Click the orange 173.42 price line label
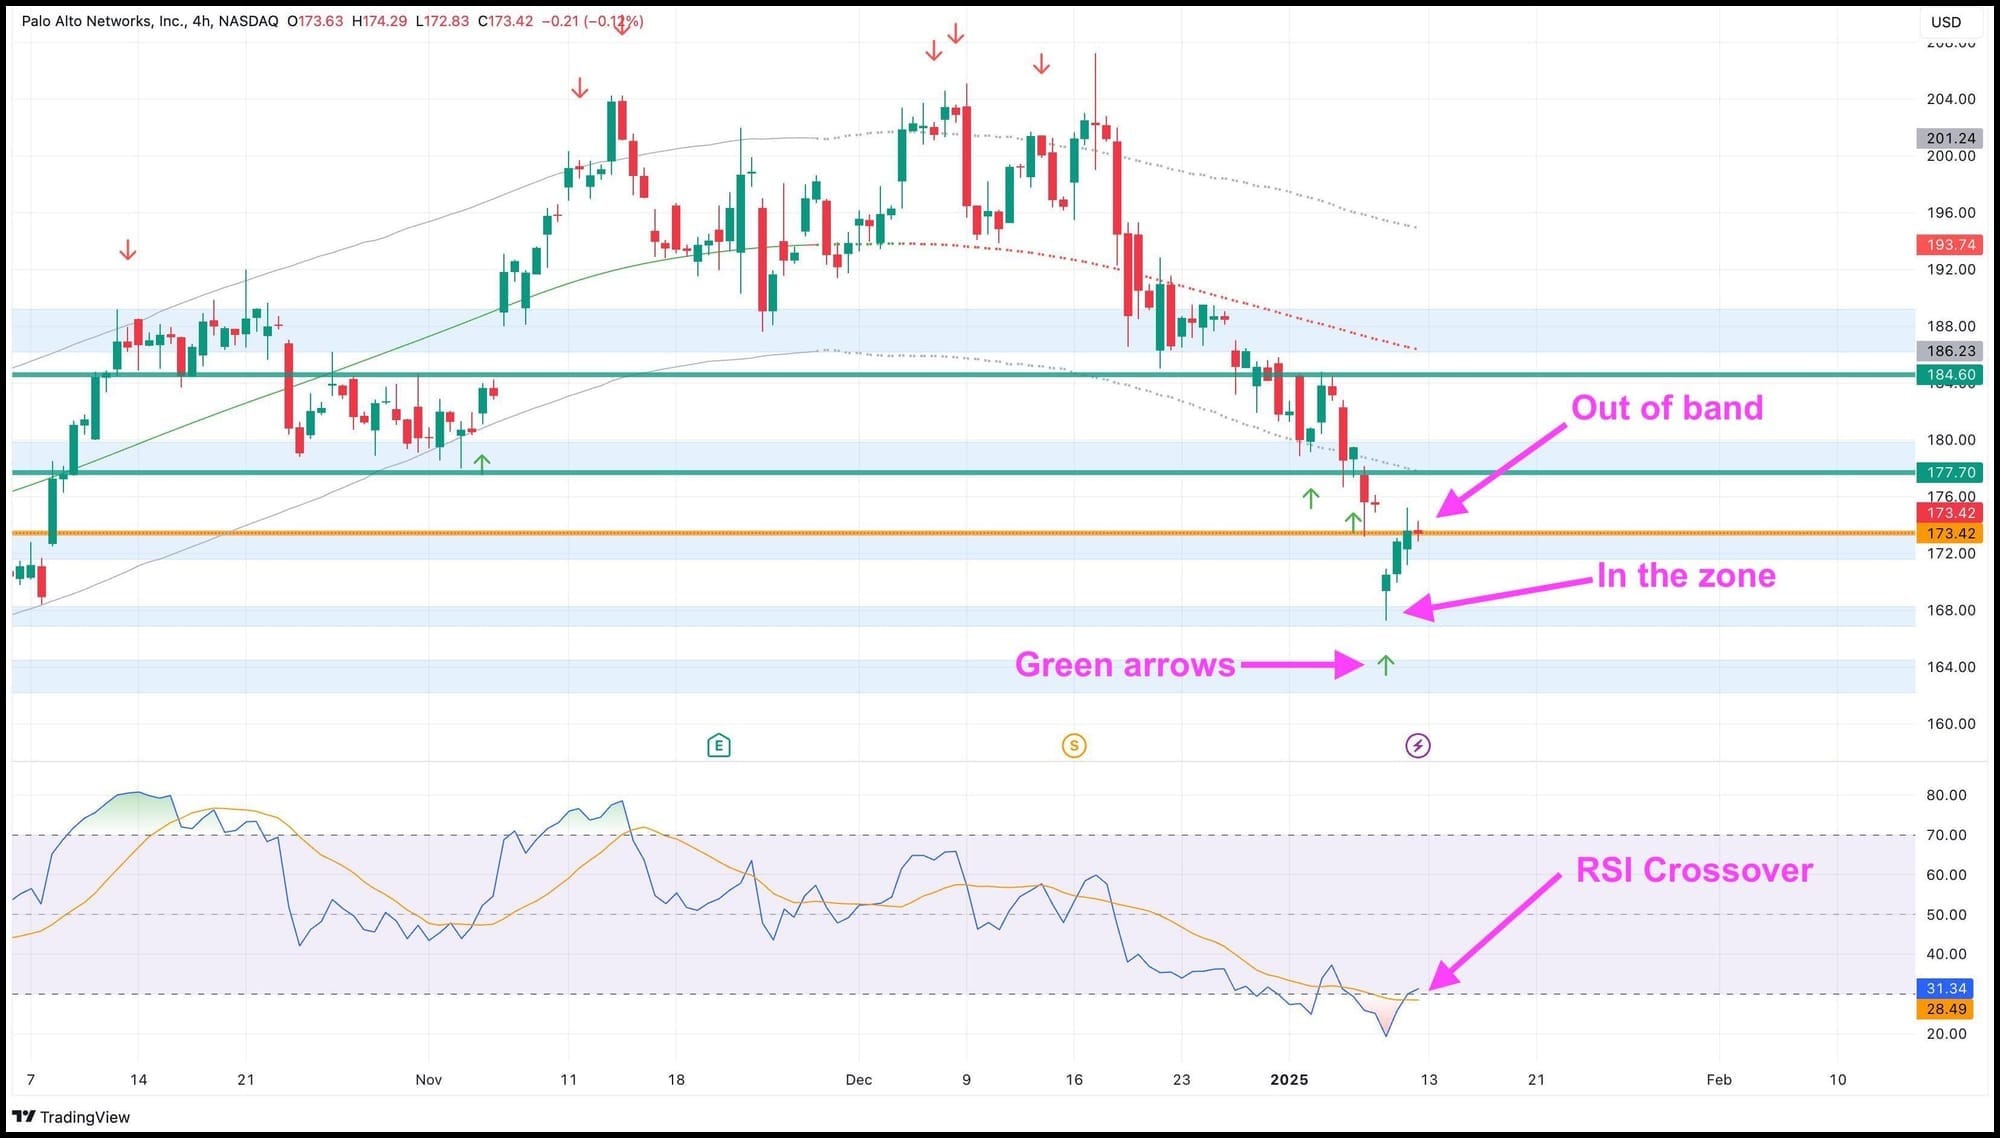The width and height of the screenshot is (2000, 1138). (1950, 534)
